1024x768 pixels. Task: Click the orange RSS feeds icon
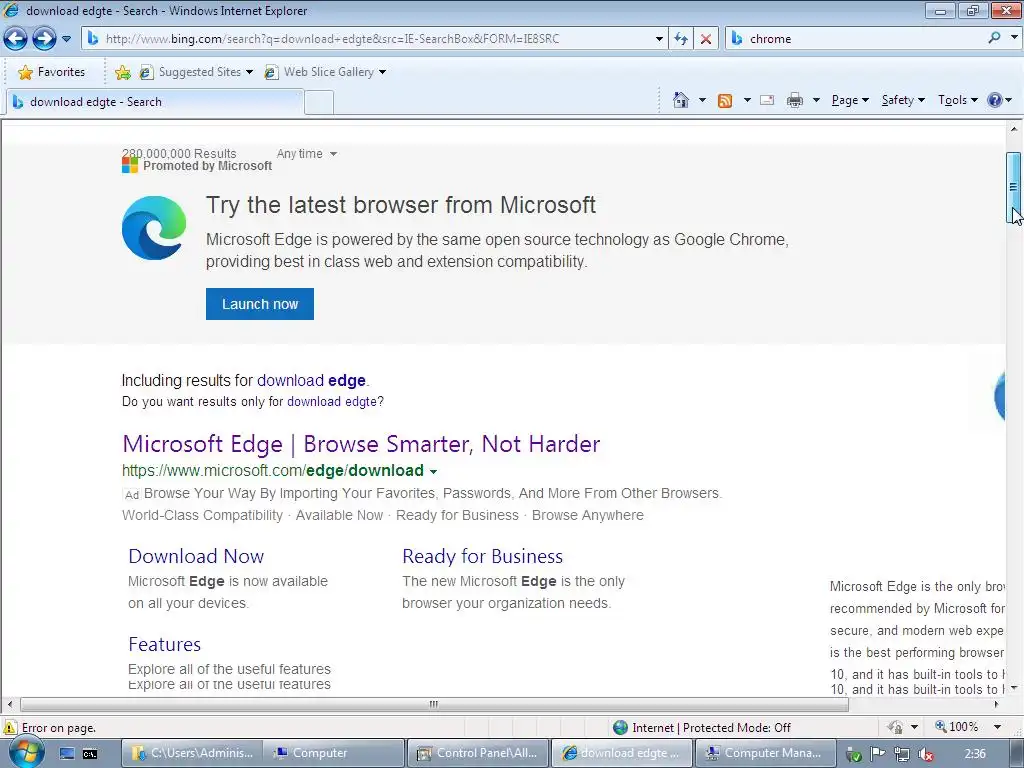coord(725,101)
